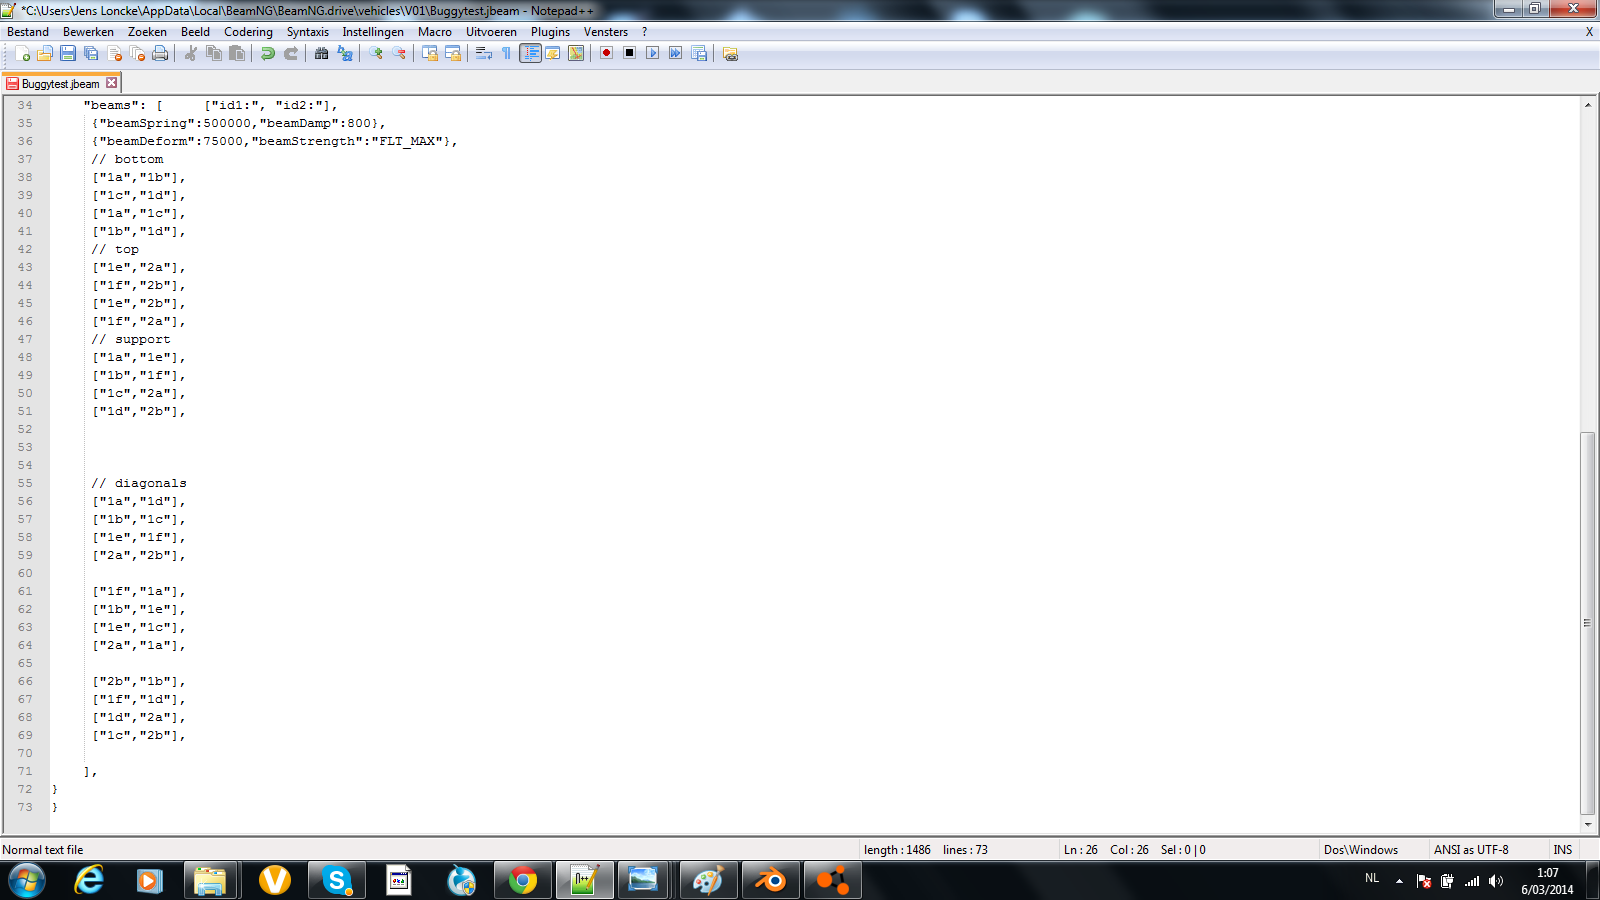Viewport: 1600px width, 900px height.
Task: Open the Instellingen menu
Action: tap(373, 32)
